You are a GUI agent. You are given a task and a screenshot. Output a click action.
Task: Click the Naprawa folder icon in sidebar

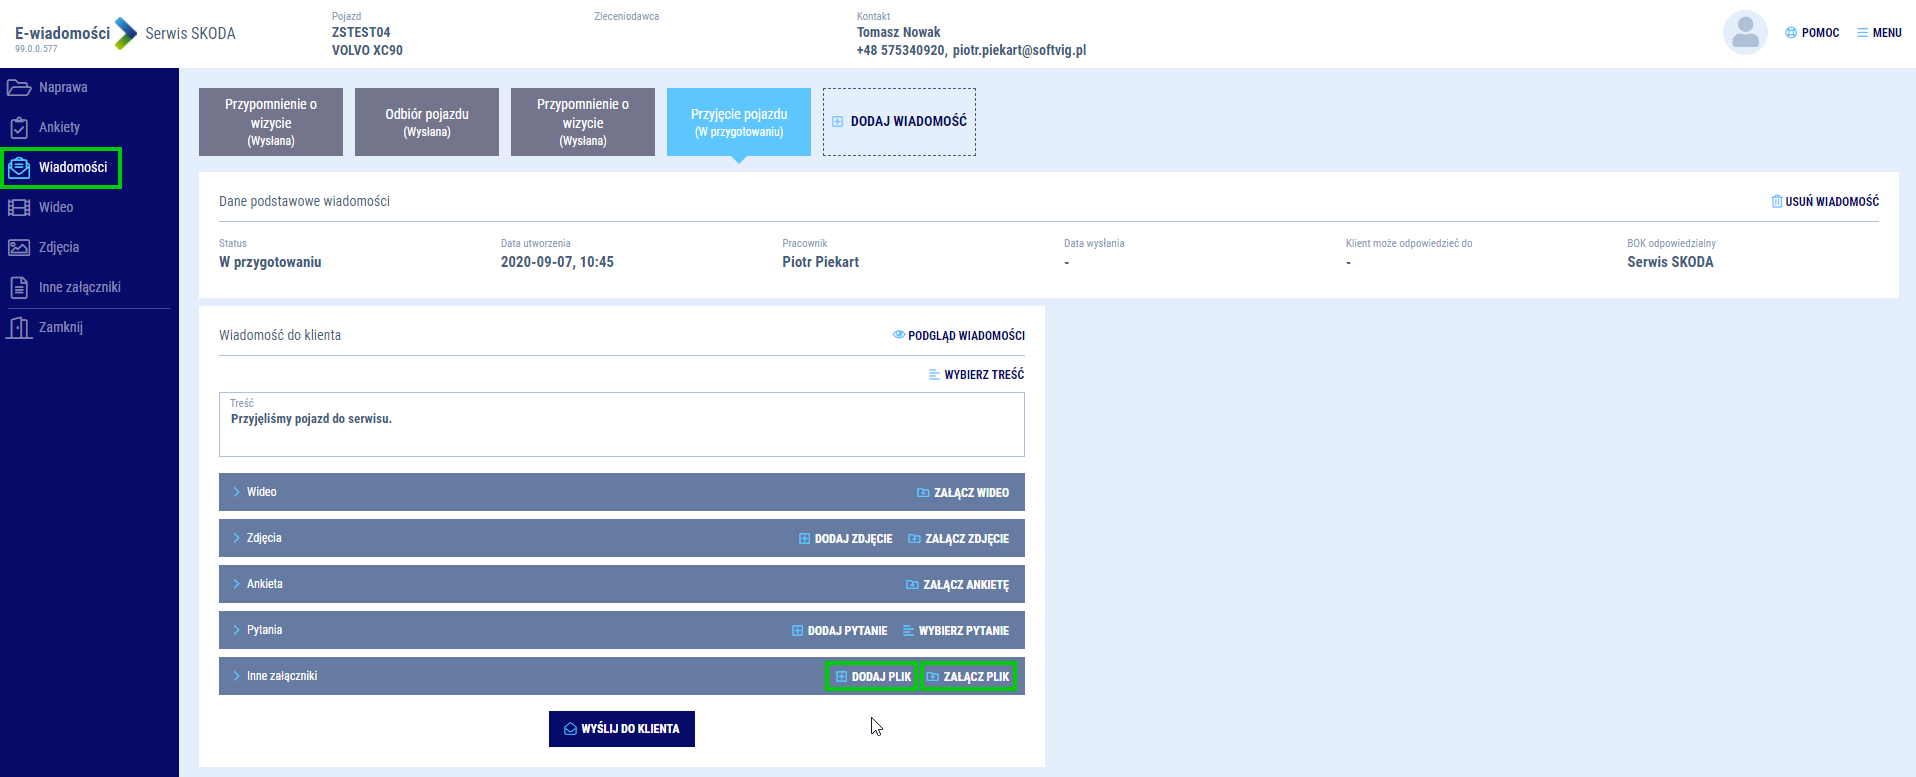click(19, 88)
